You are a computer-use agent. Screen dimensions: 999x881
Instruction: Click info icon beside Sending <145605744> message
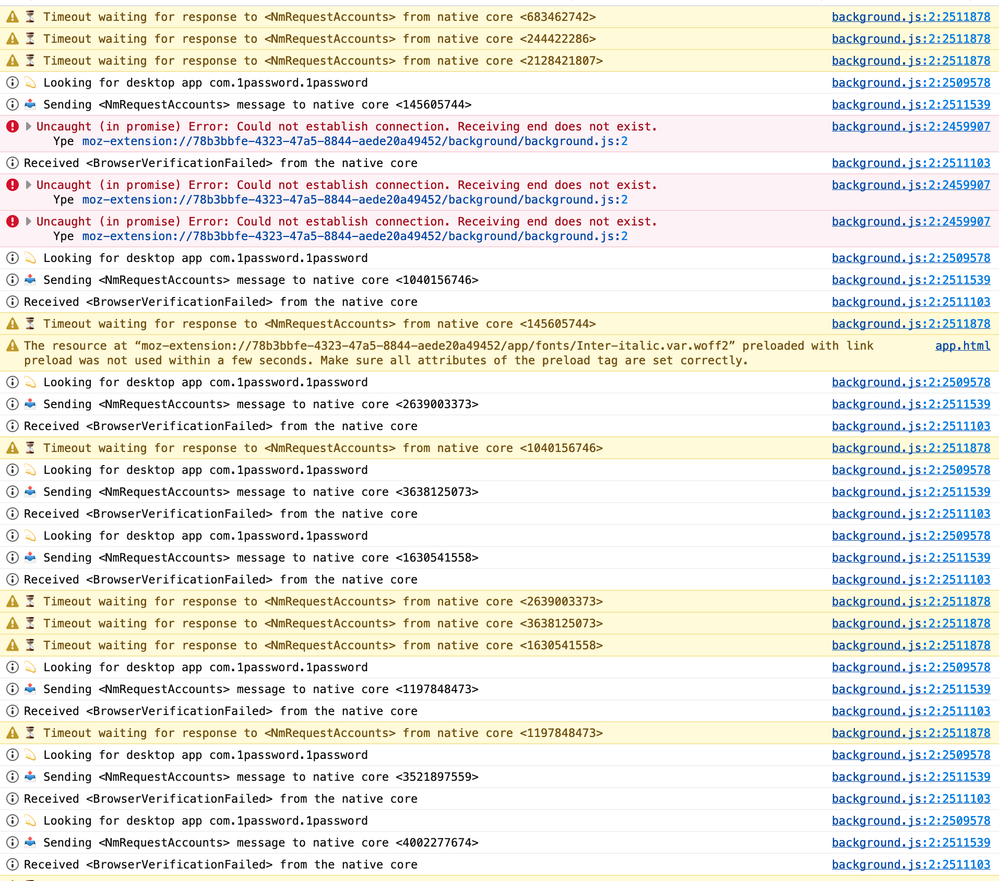pos(12,105)
